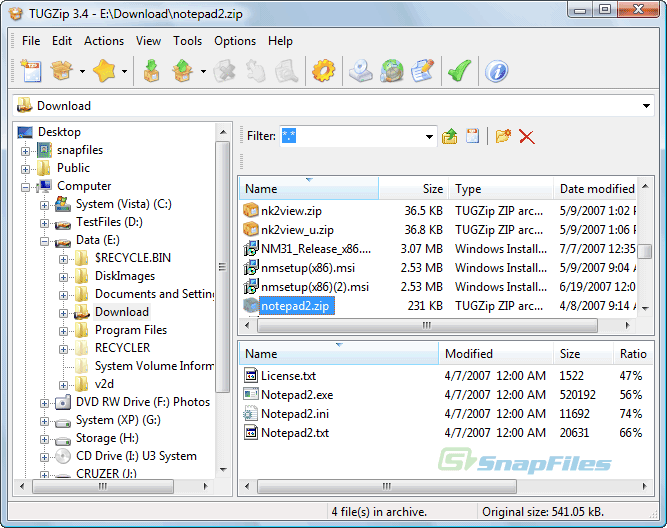Click the License.txt file icon
Image resolution: width=667 pixels, height=528 pixels.
[251, 375]
